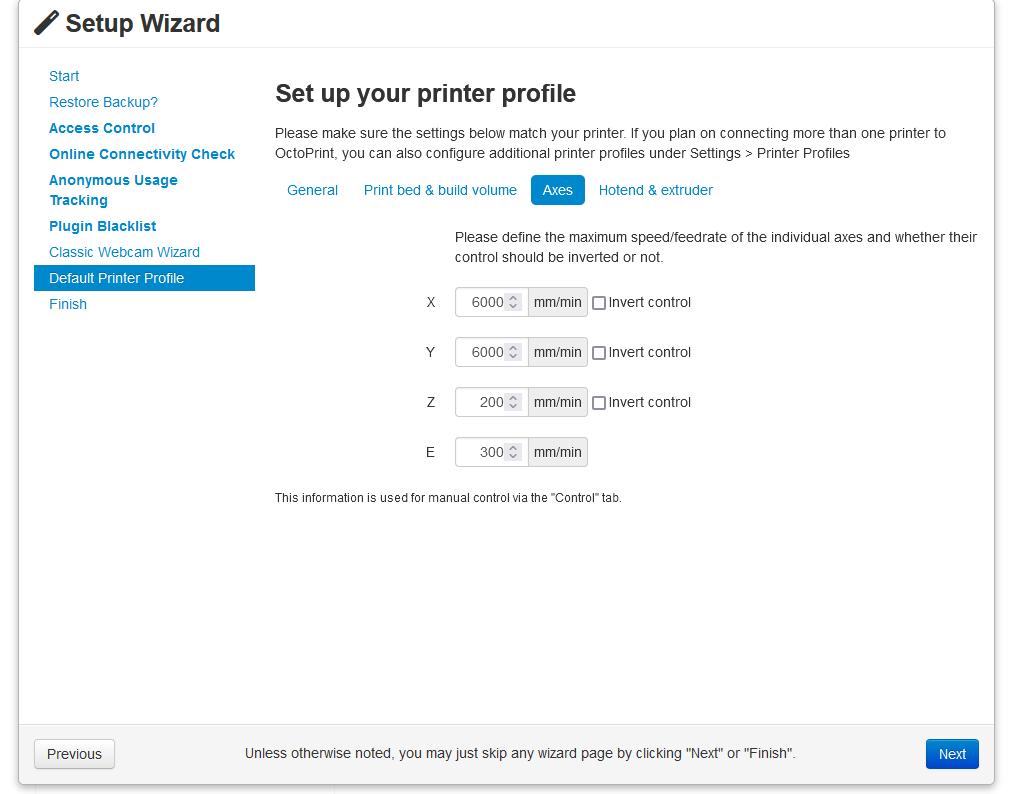Open the Print bed & build volume tab
The height and width of the screenshot is (794, 1009).
pos(440,190)
